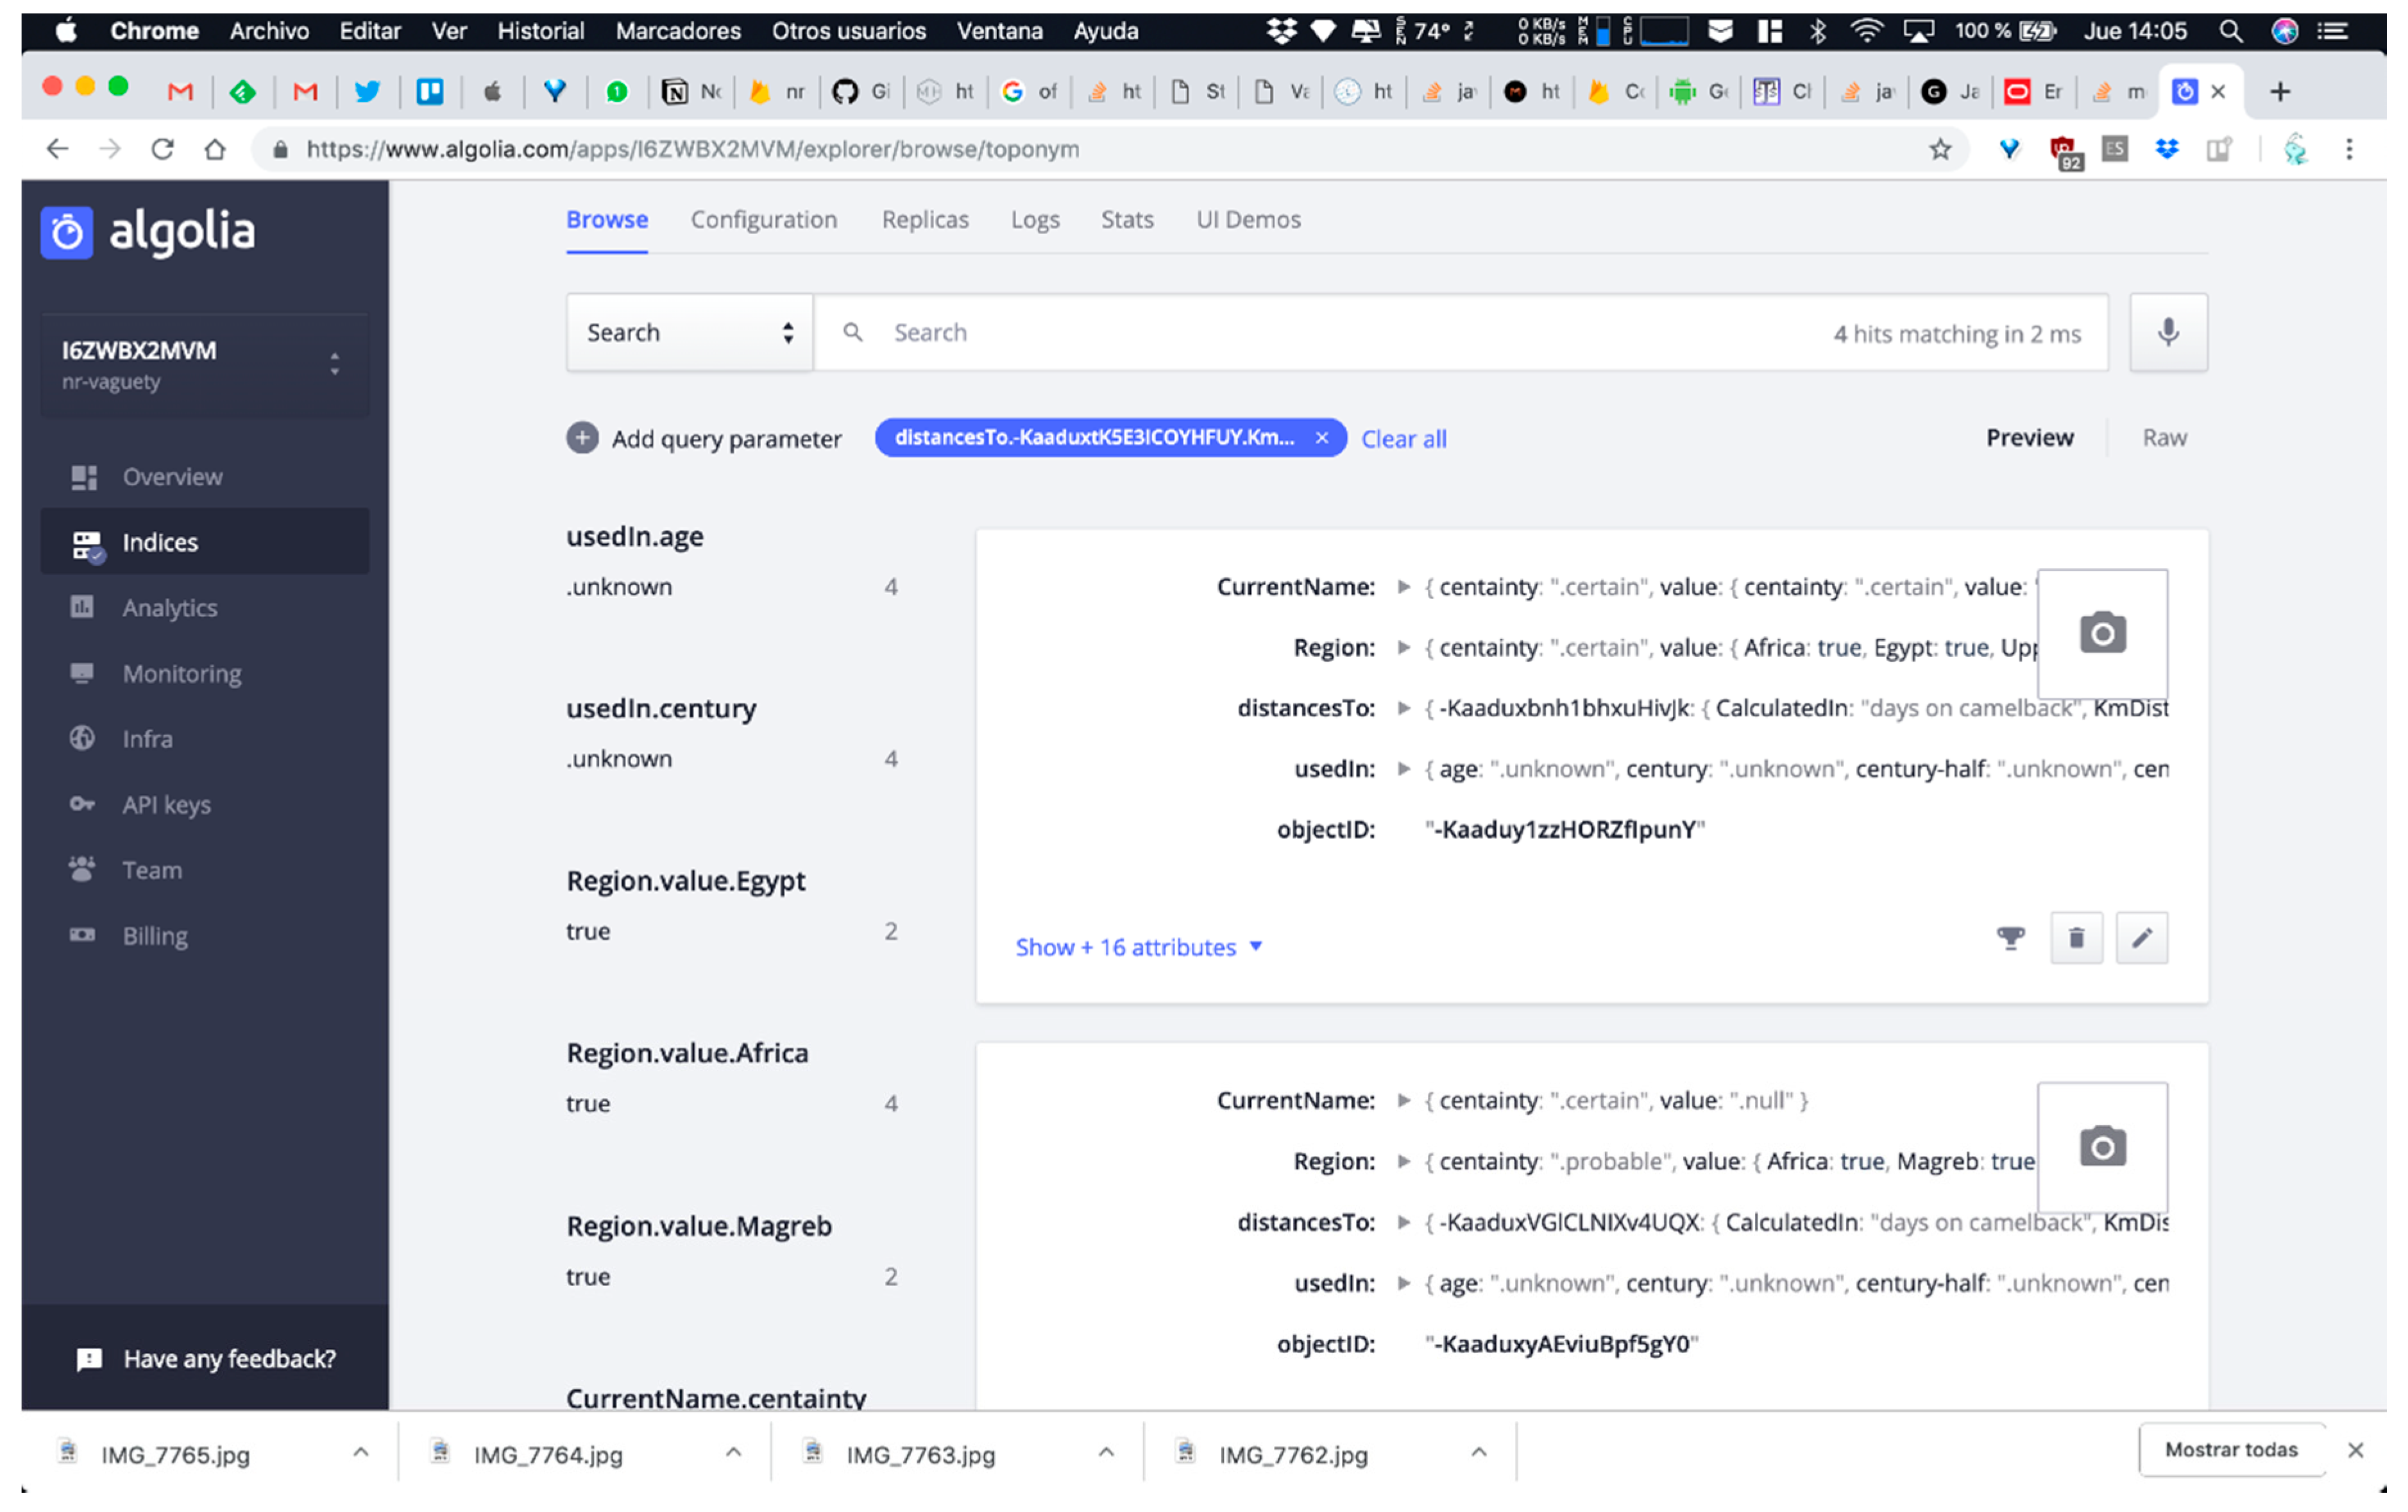Bookmark page with the star icon
Viewport: 2408px width, 1512px height.
coord(1940,149)
